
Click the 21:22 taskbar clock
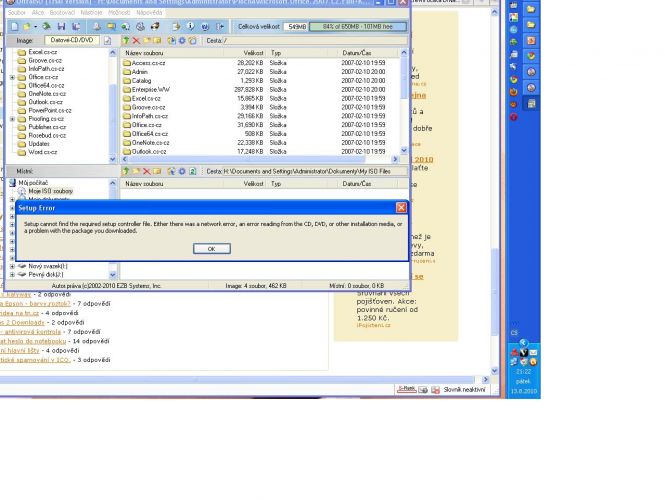coord(524,372)
